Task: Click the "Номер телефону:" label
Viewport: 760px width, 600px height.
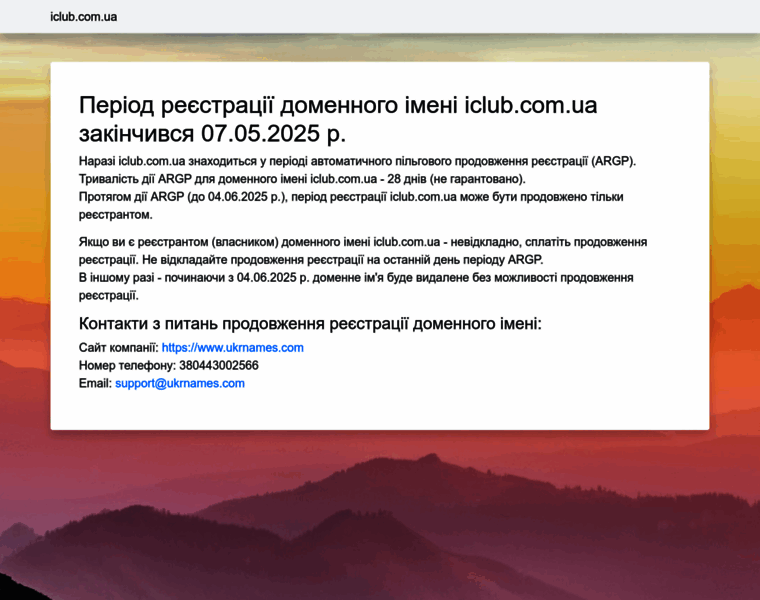Action: tap(127, 365)
